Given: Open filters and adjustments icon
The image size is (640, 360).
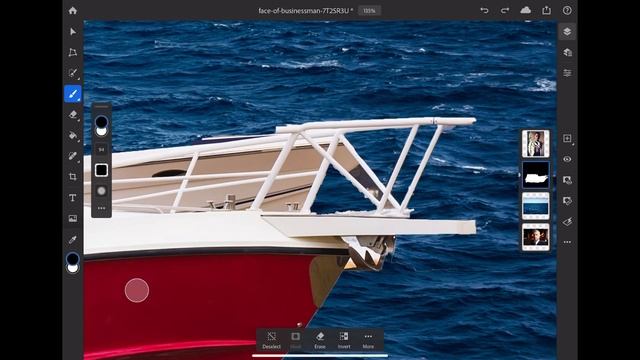Looking at the screenshot, I should [x=567, y=222].
